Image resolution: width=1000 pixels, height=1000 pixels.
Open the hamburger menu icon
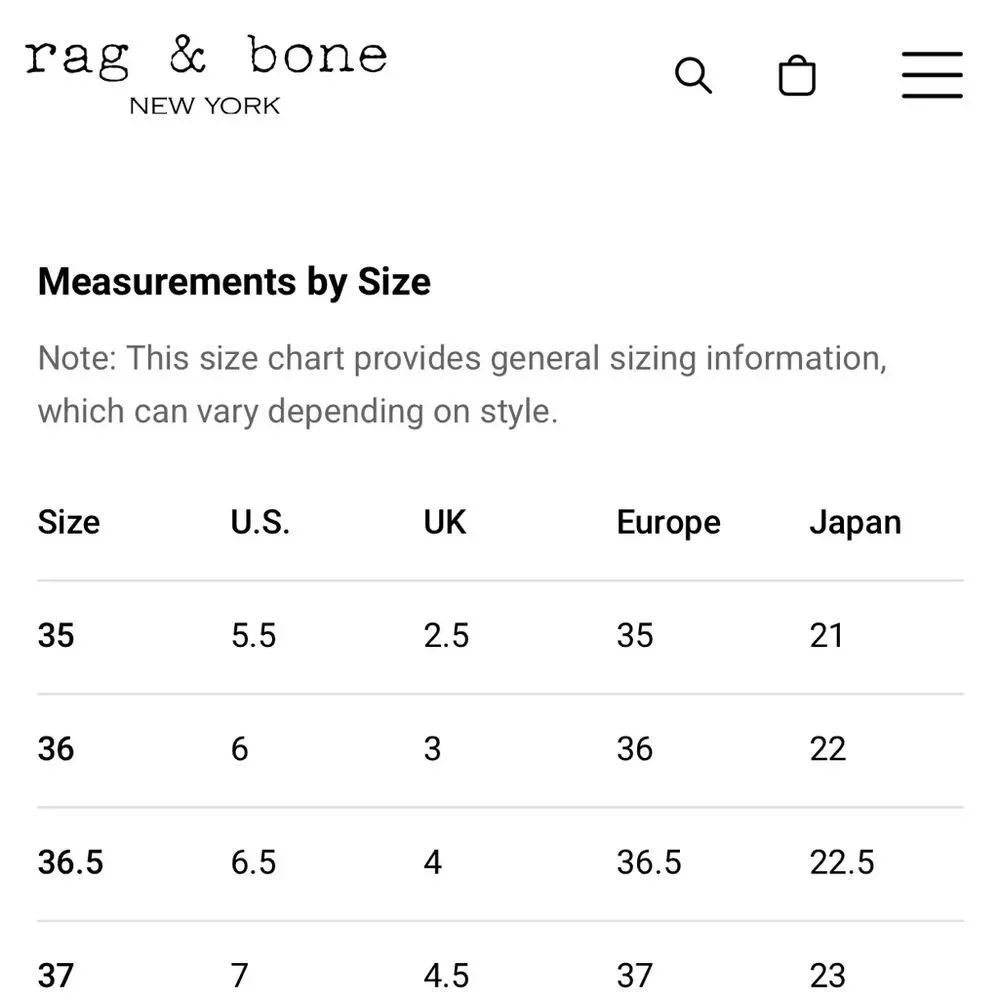click(932, 75)
